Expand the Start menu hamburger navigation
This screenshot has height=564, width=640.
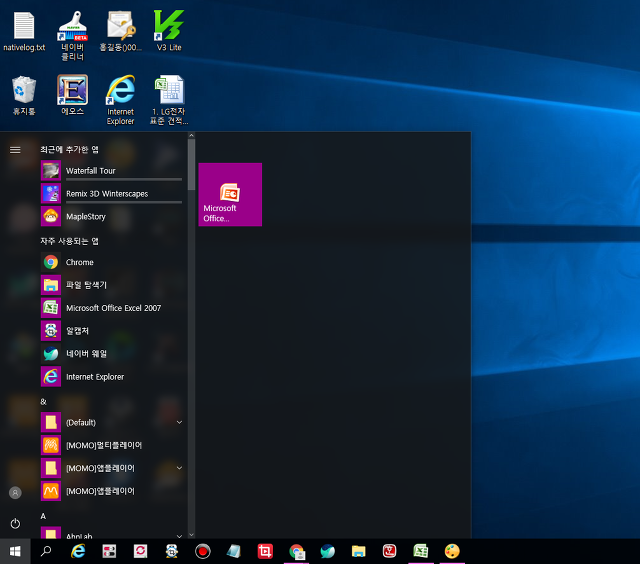point(15,150)
